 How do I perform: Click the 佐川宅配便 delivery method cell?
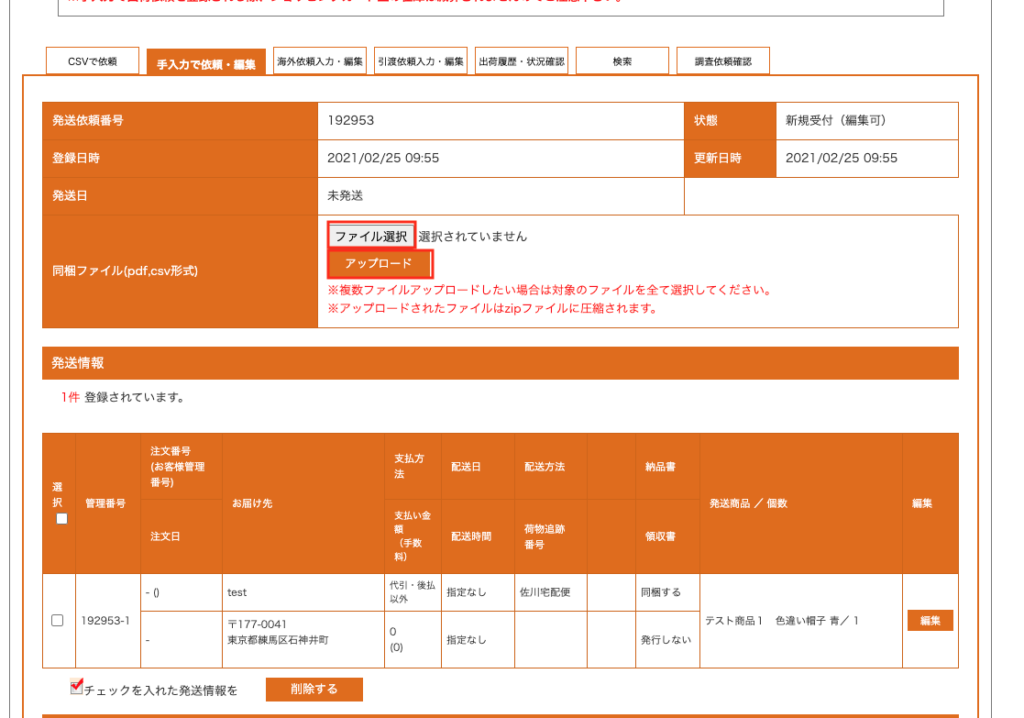click(x=545, y=592)
